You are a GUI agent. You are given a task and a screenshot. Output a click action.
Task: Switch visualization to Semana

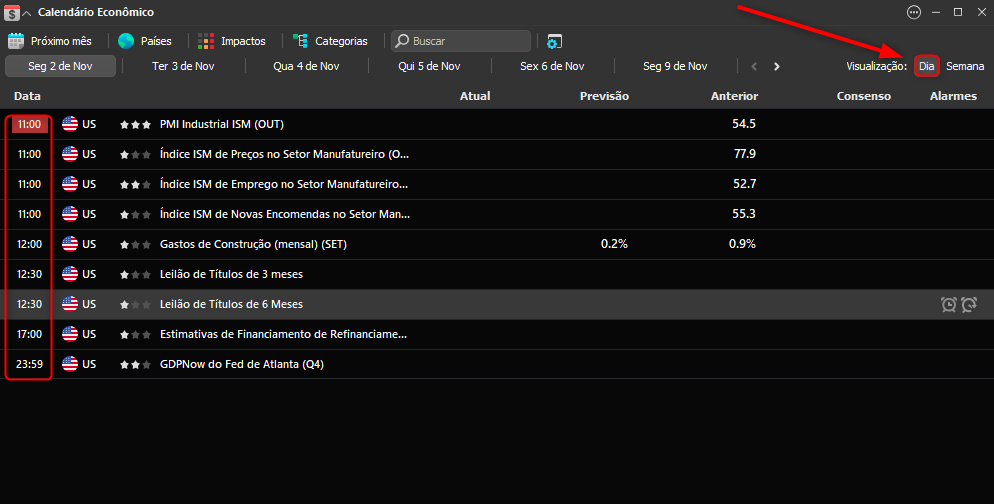(965, 66)
